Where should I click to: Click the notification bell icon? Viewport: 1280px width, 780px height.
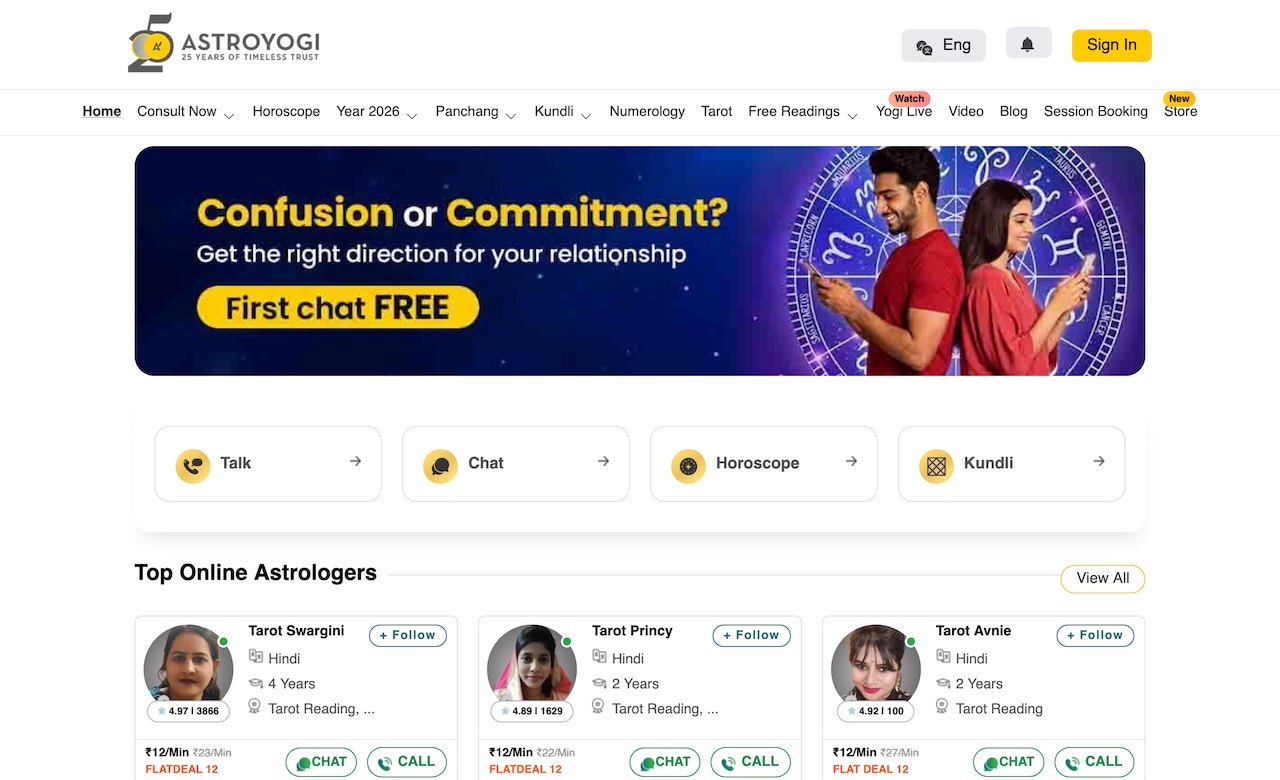click(x=1028, y=43)
